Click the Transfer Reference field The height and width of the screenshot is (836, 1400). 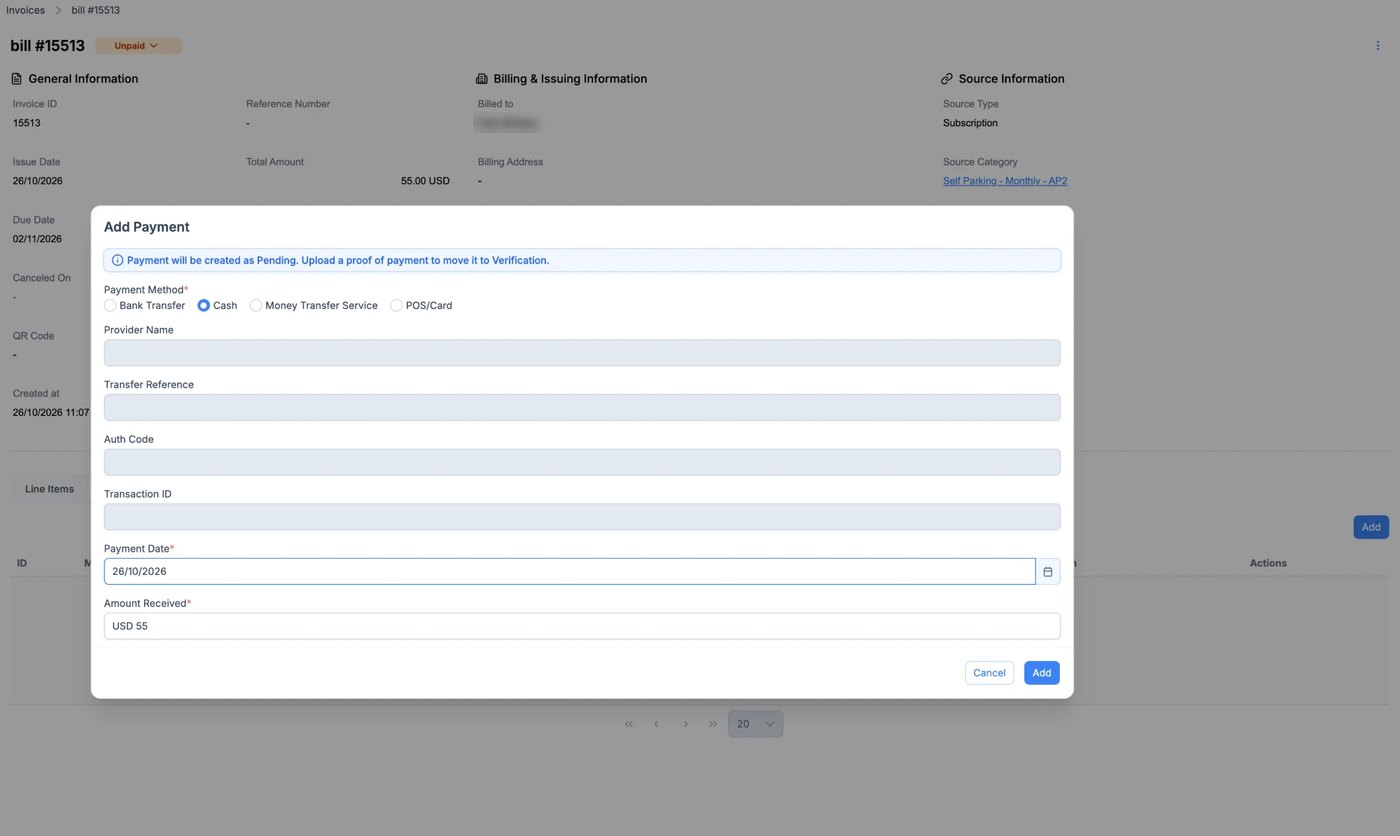[x=582, y=407]
